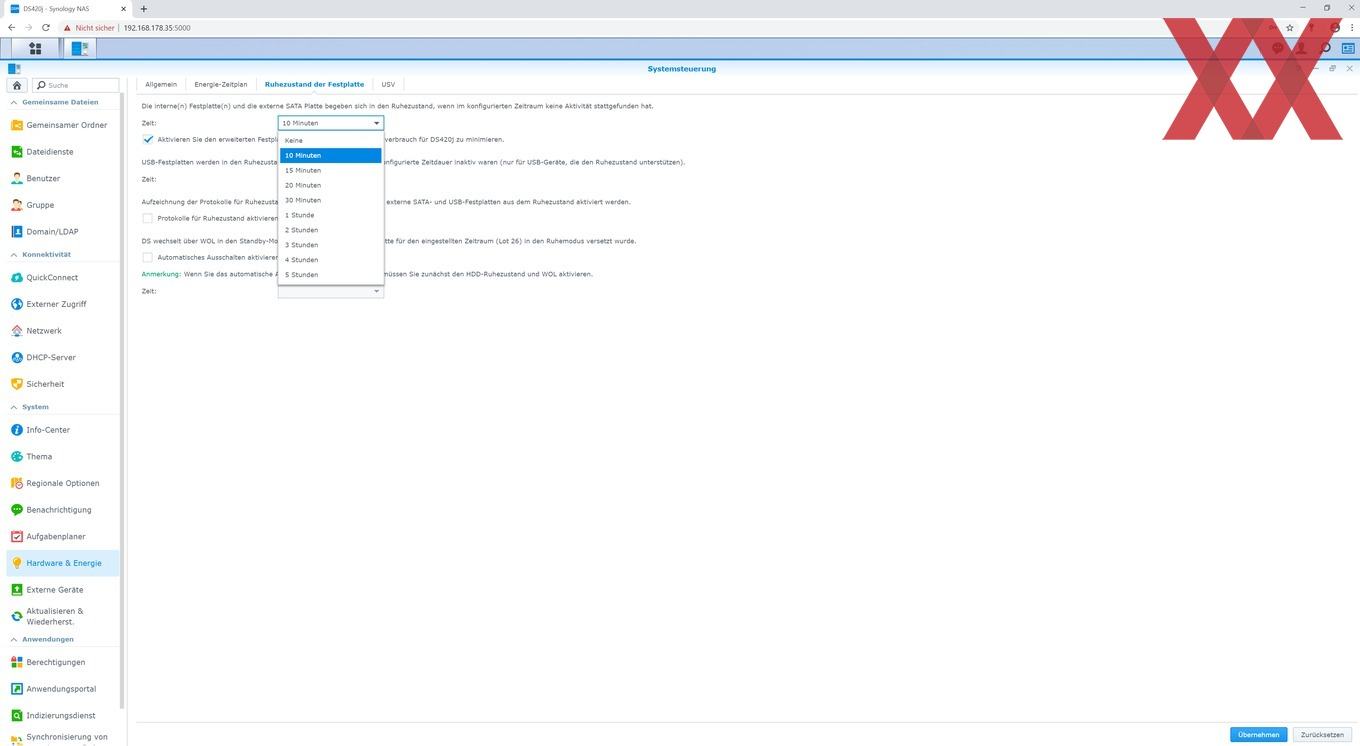Click the Zurücksetzen button

[x=1322, y=735]
